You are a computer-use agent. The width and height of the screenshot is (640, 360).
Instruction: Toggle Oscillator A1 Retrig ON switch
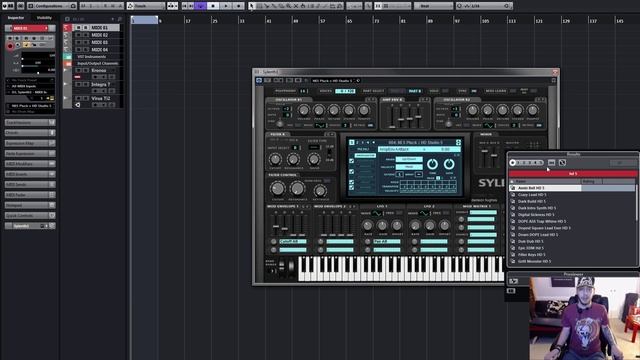click(370, 125)
